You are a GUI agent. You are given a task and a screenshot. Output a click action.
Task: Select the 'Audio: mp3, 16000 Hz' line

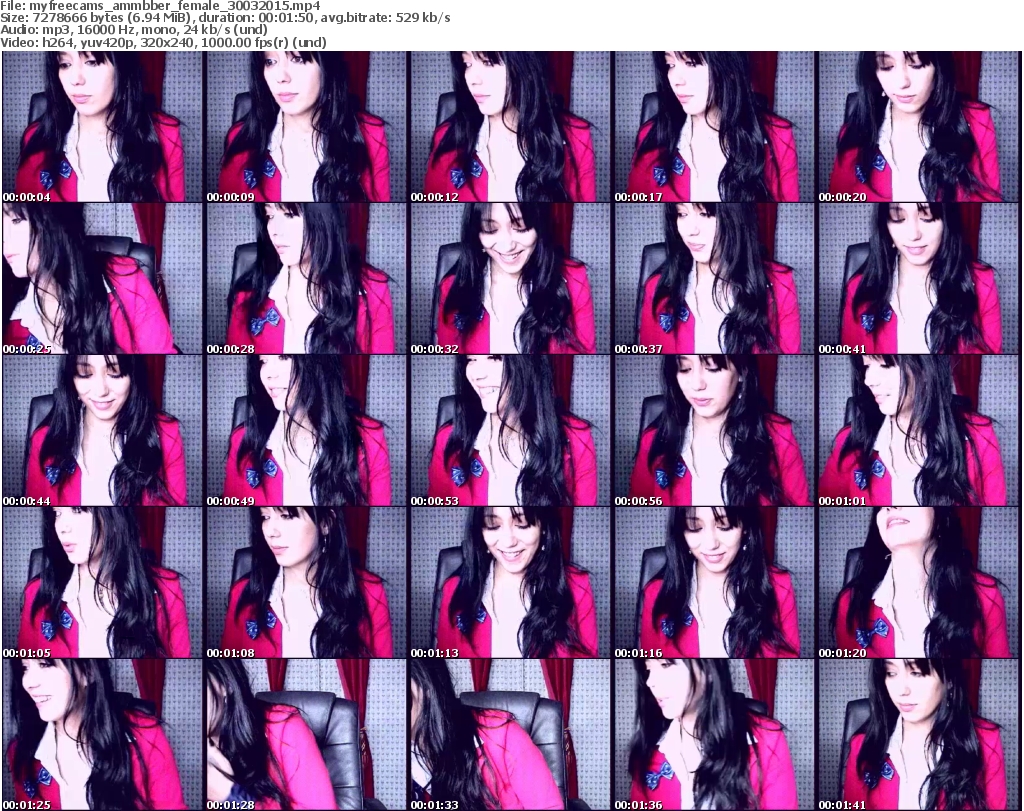click(x=134, y=30)
